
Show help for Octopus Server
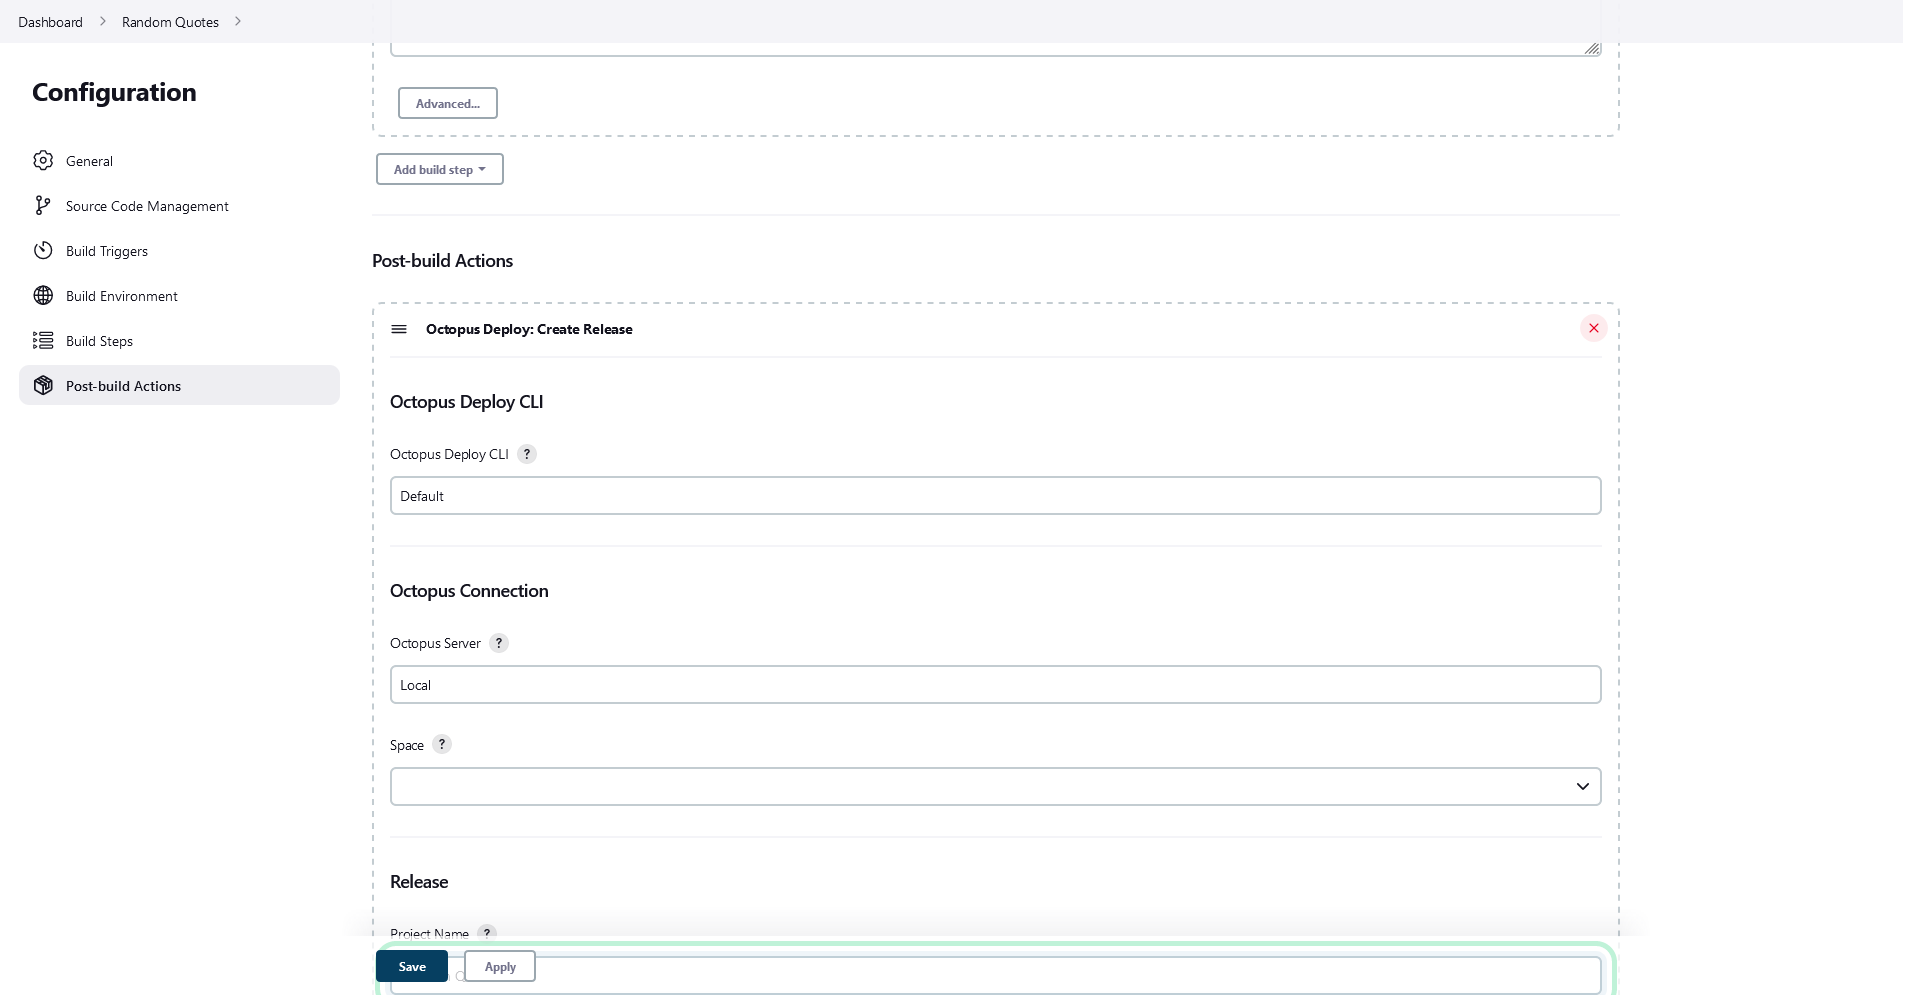tap(499, 643)
